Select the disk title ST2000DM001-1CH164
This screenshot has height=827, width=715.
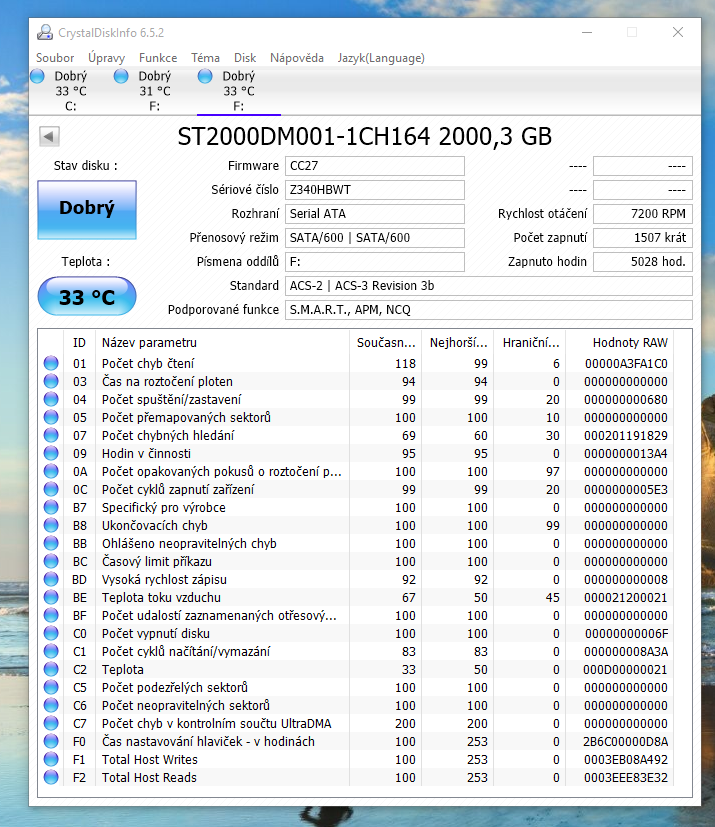point(304,137)
